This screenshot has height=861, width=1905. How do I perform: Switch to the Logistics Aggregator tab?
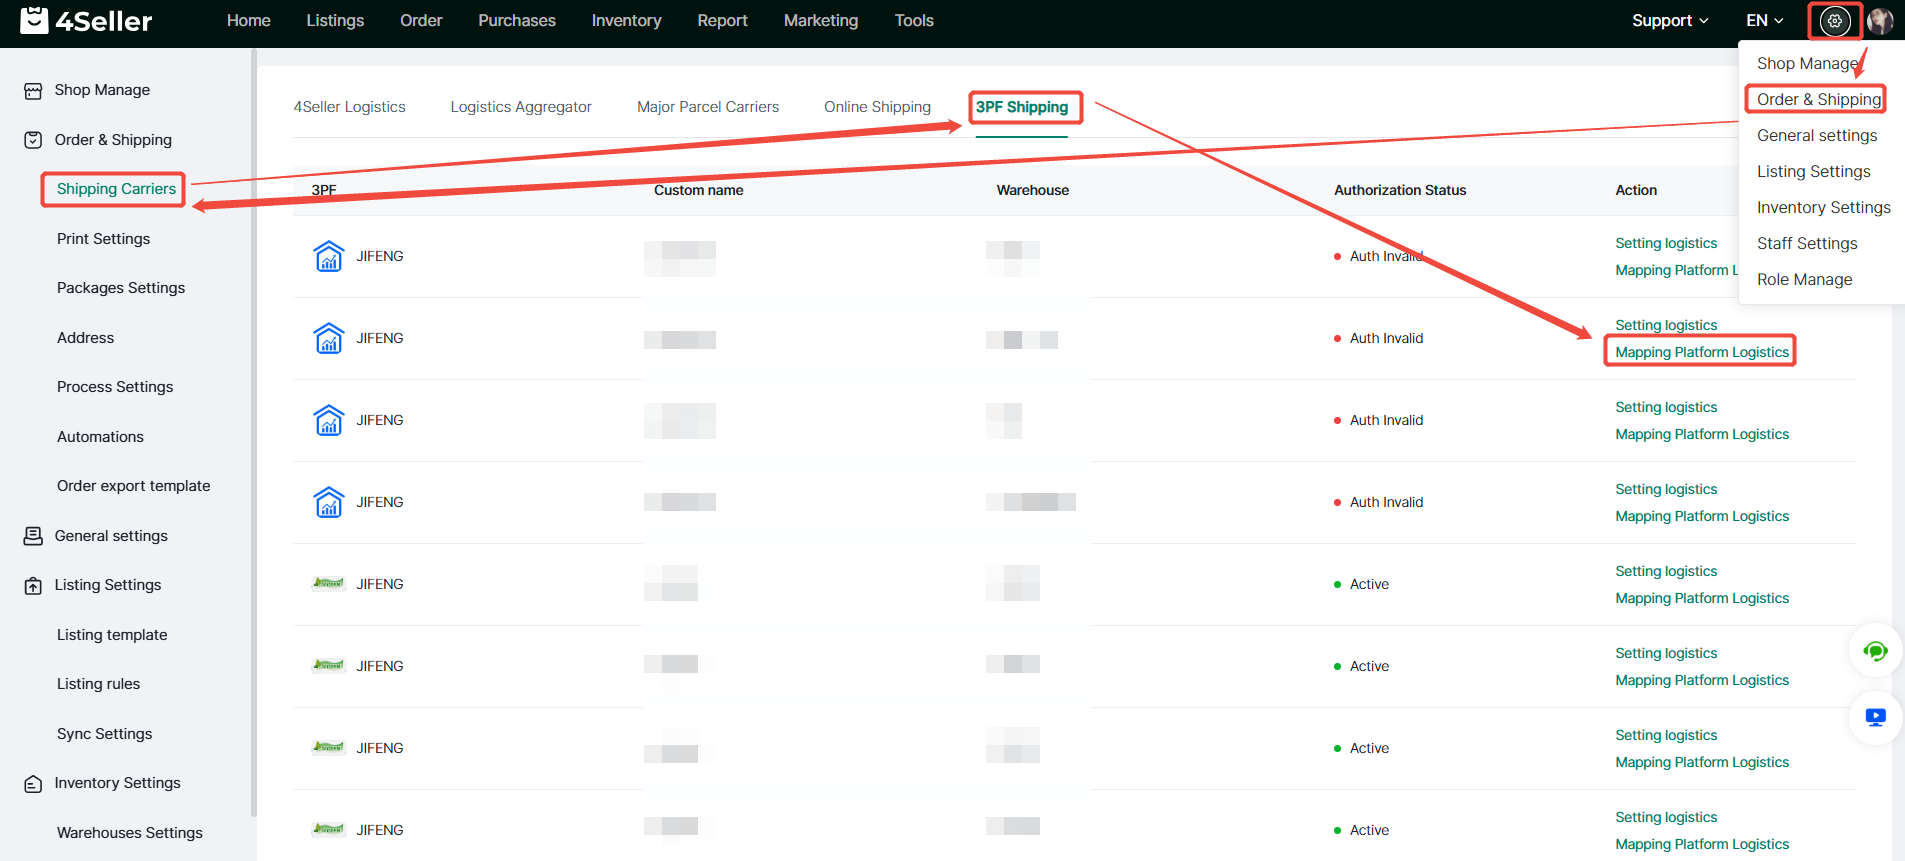[x=521, y=107]
